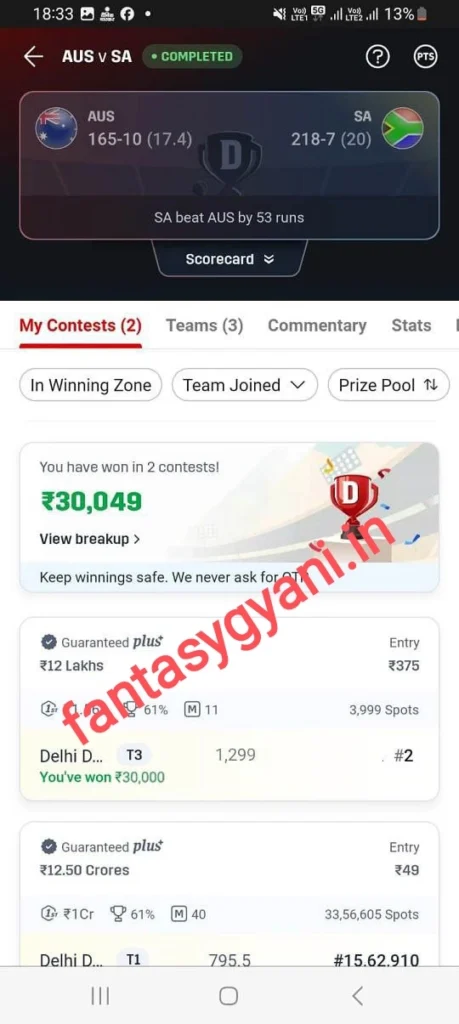Open the ₹12 Lakhs contest card
Viewport: 459px width, 1024px height.
(x=229, y=709)
